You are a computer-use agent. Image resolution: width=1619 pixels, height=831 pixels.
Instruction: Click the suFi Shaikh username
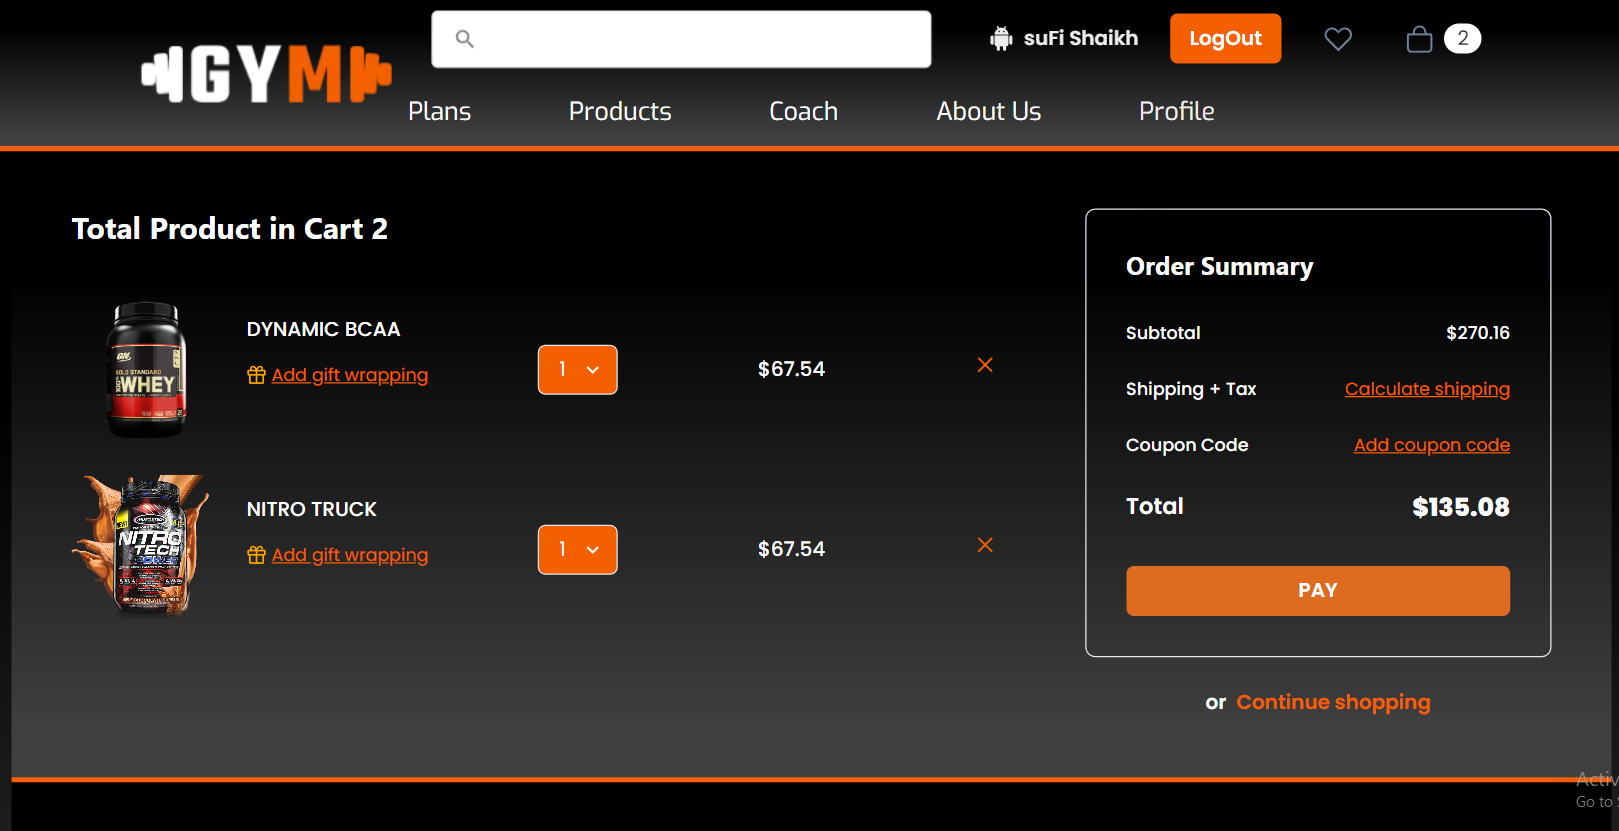[1081, 38]
